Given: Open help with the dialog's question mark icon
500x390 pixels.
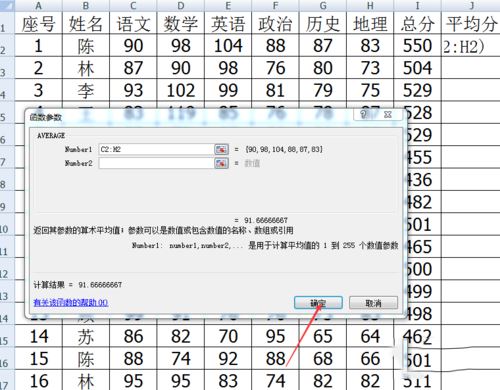Looking at the screenshot, I should [x=364, y=114].
